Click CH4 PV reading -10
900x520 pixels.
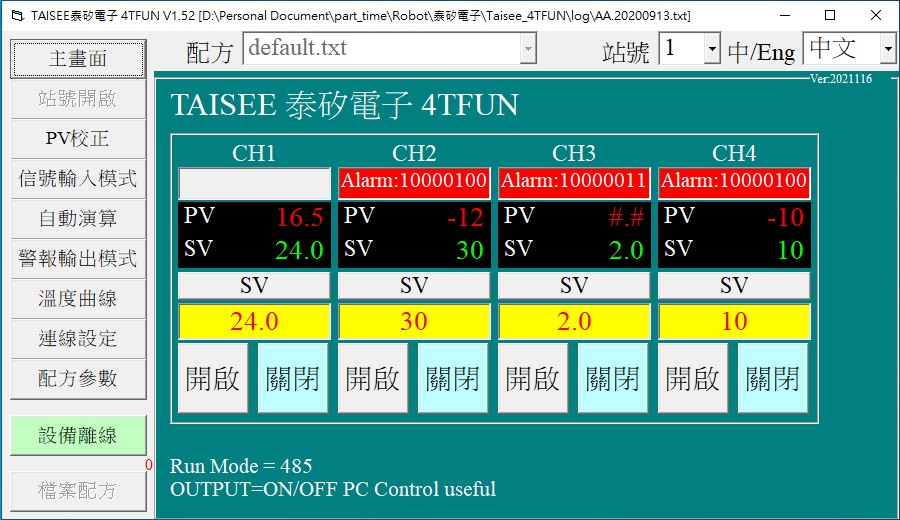point(786,217)
